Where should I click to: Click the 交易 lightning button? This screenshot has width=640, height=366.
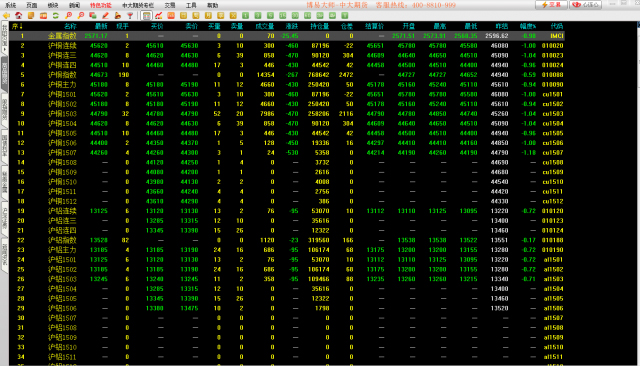(551, 5)
